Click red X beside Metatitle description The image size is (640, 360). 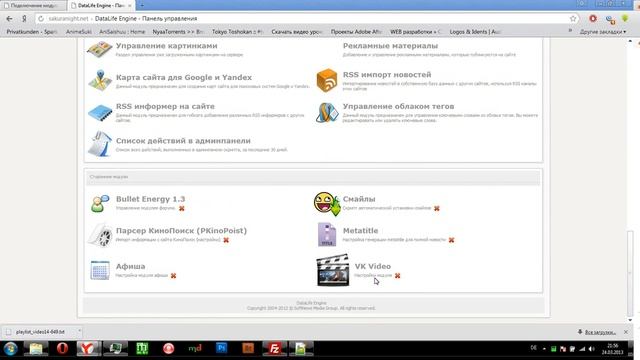click(x=451, y=240)
